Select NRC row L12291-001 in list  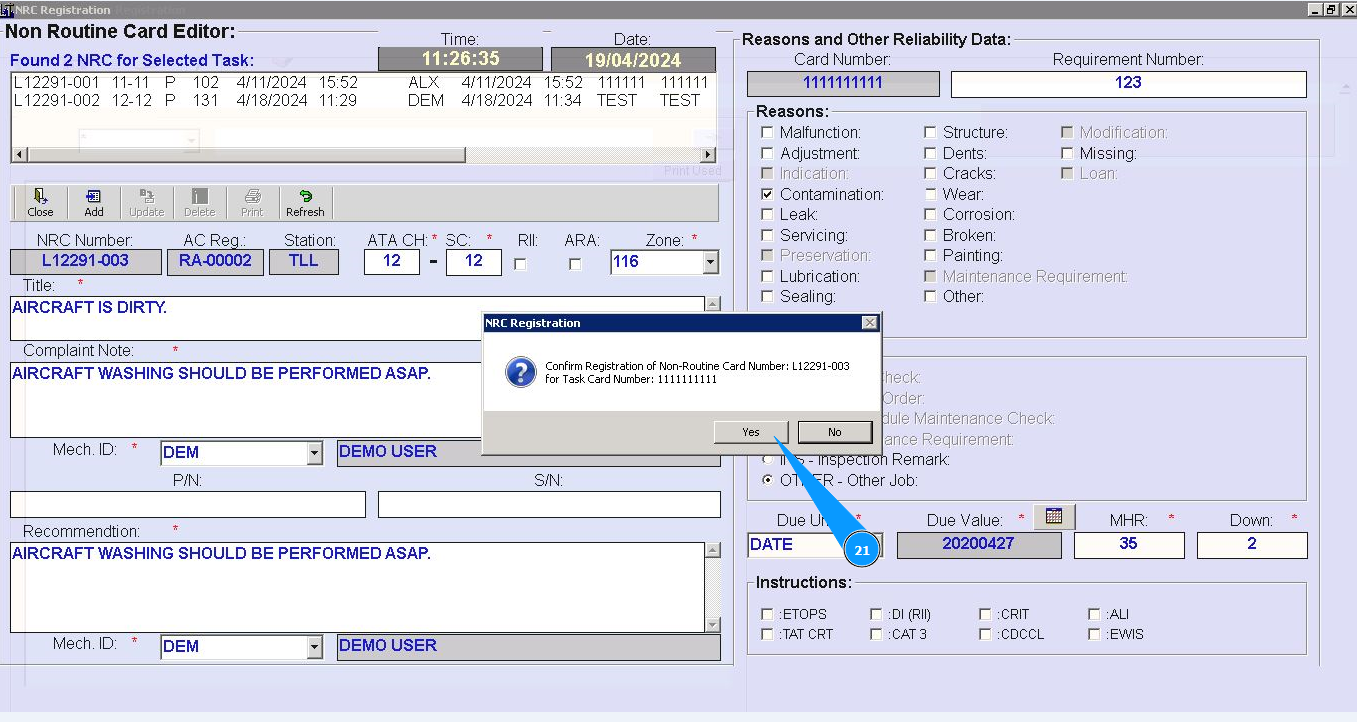(x=361, y=82)
